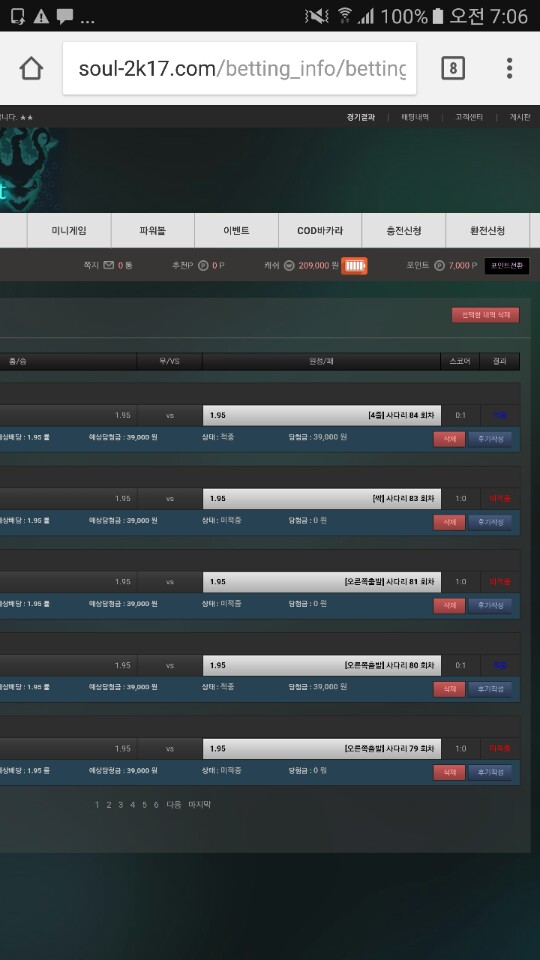Viewport: 540px width, 960px height.
Task: Tap the browser home icon
Action: [31, 69]
